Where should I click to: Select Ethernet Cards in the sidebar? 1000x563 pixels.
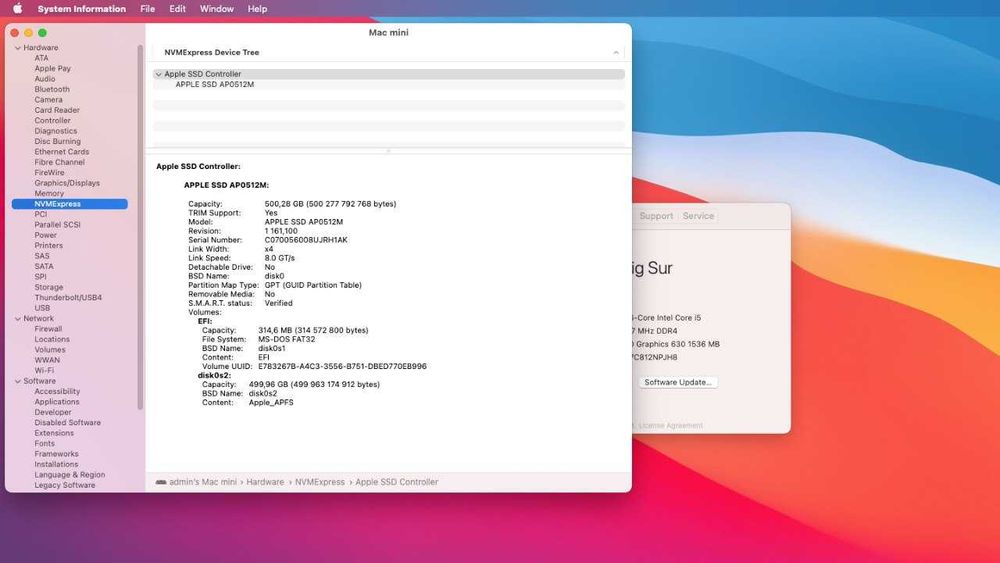tap(61, 152)
